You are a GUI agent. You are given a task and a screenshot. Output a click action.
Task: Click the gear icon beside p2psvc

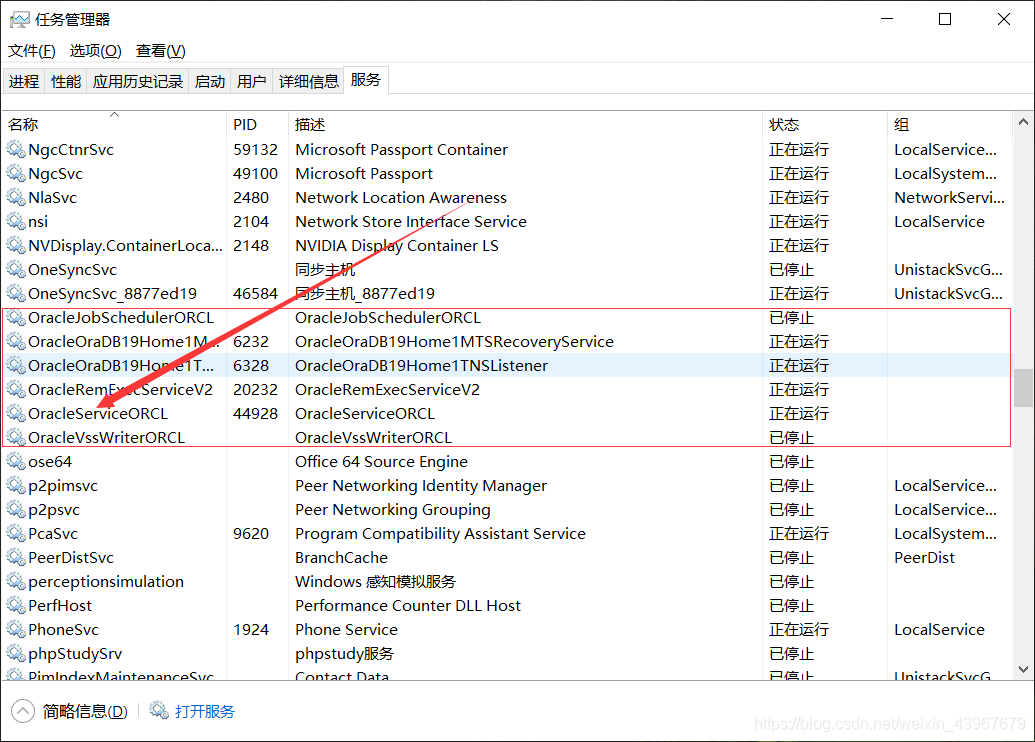pos(16,510)
